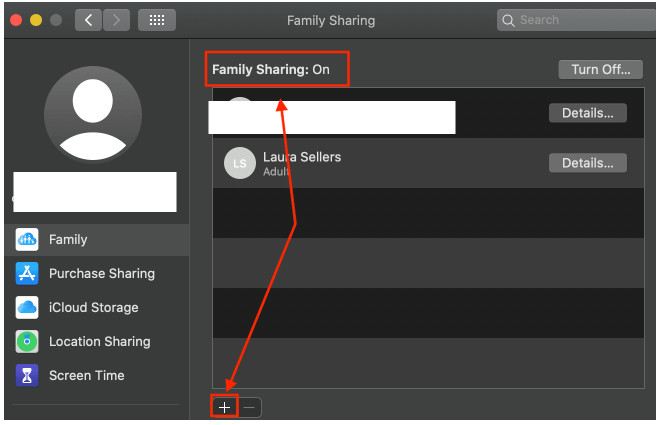Open the Screen Time hourglass icon

coord(28,375)
